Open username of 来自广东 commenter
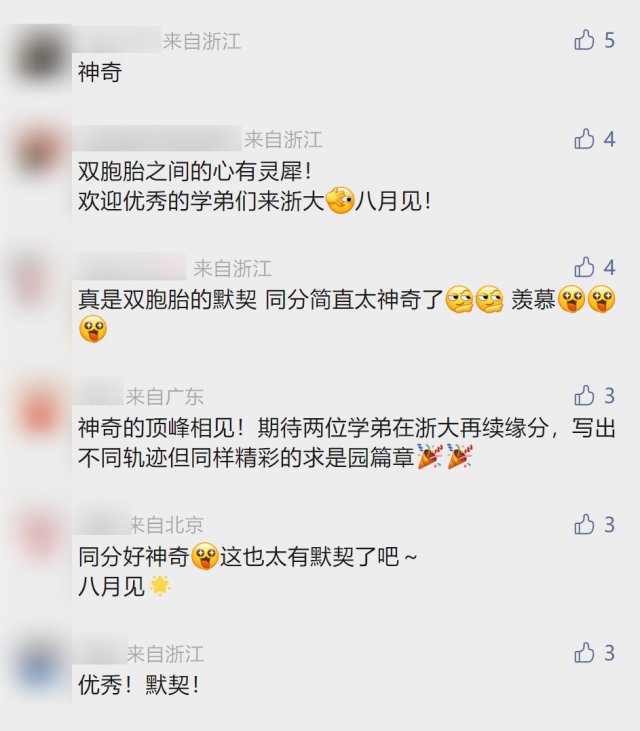Screen dimensions: 640x731 100,396
